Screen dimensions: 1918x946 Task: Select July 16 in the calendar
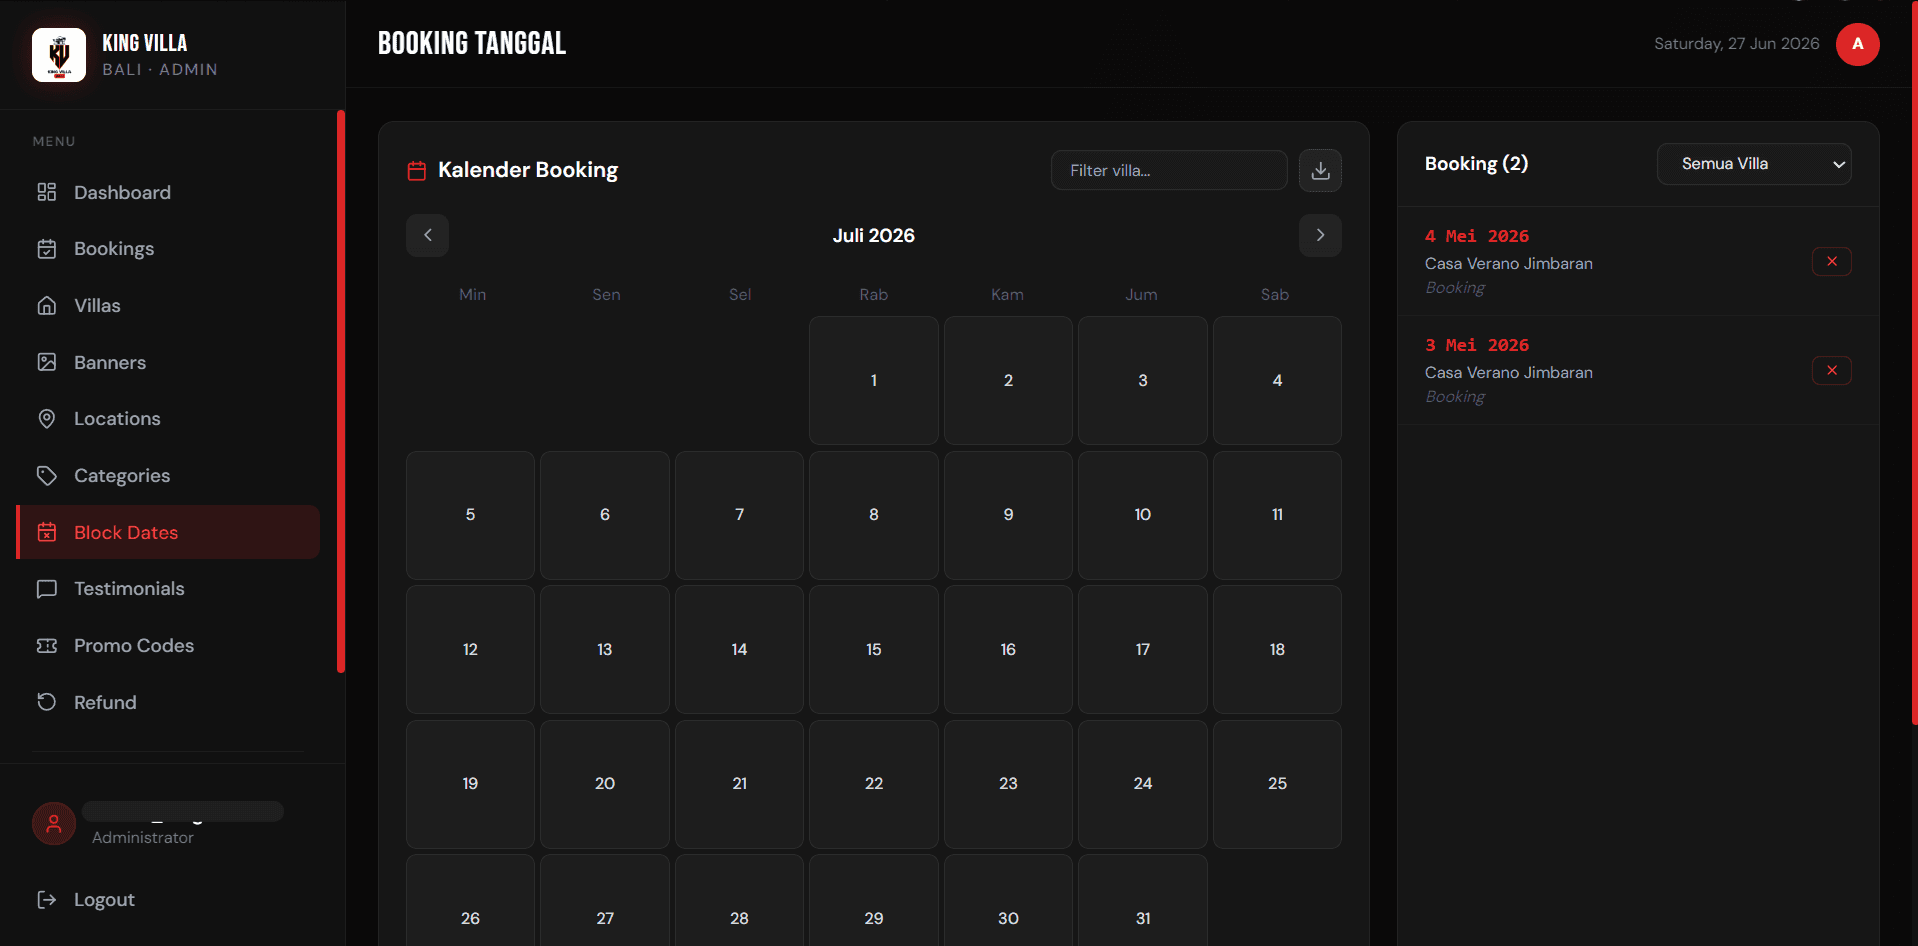click(1008, 649)
